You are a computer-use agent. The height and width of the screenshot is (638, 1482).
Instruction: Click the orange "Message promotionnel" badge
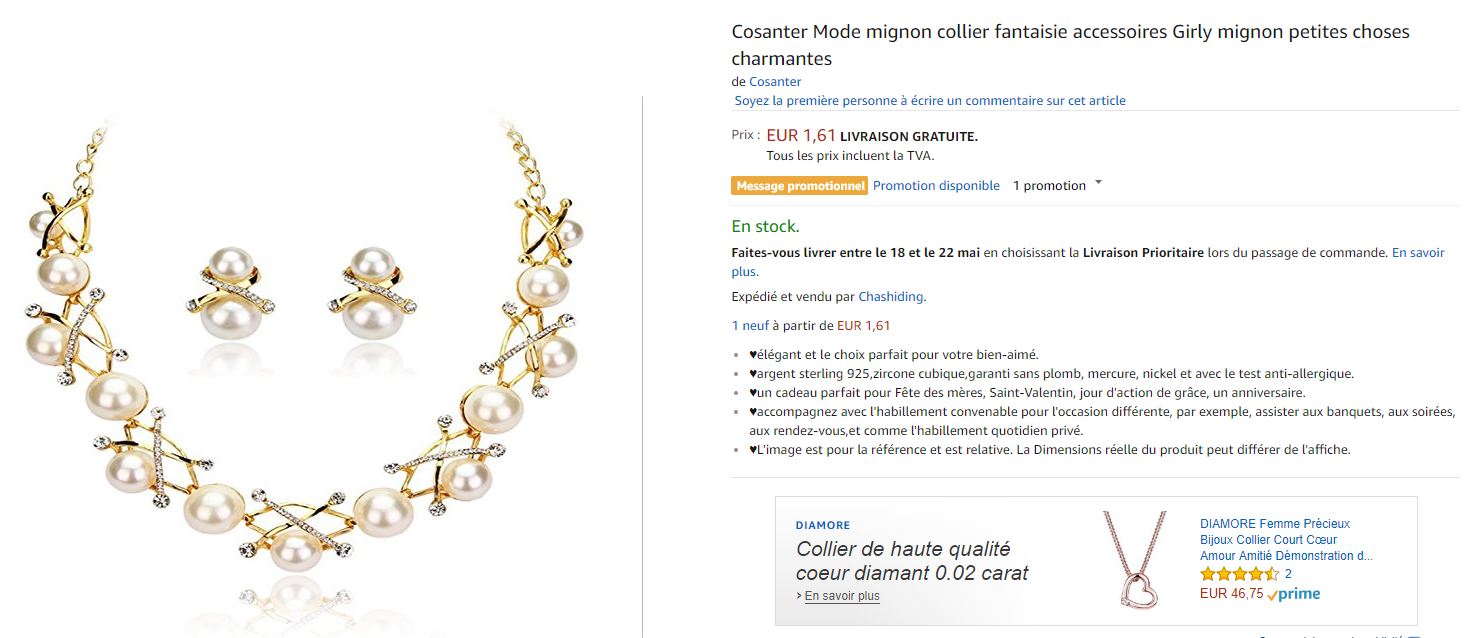click(799, 186)
